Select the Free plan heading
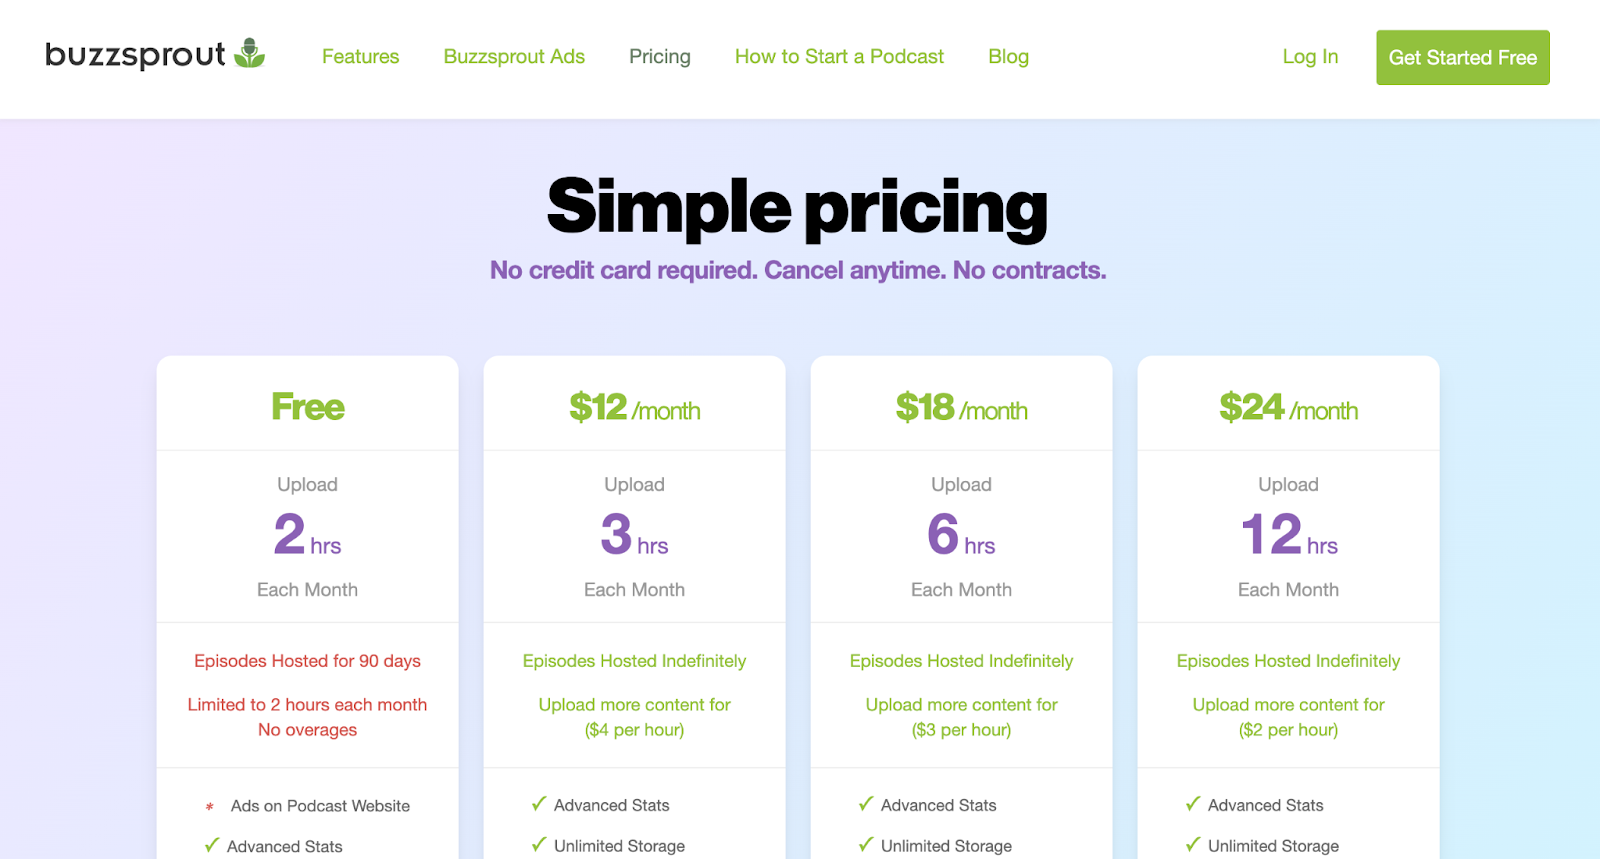 (308, 407)
